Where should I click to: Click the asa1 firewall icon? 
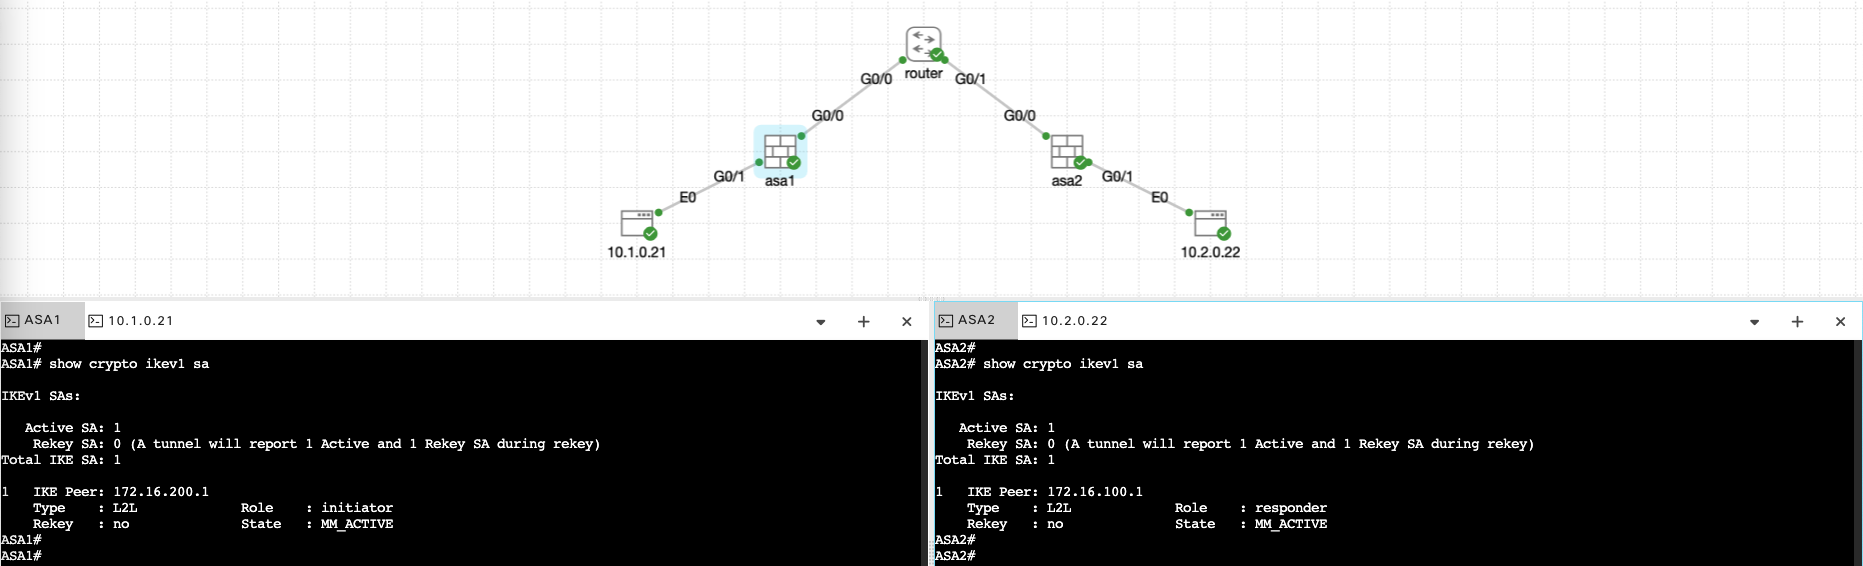[780, 152]
